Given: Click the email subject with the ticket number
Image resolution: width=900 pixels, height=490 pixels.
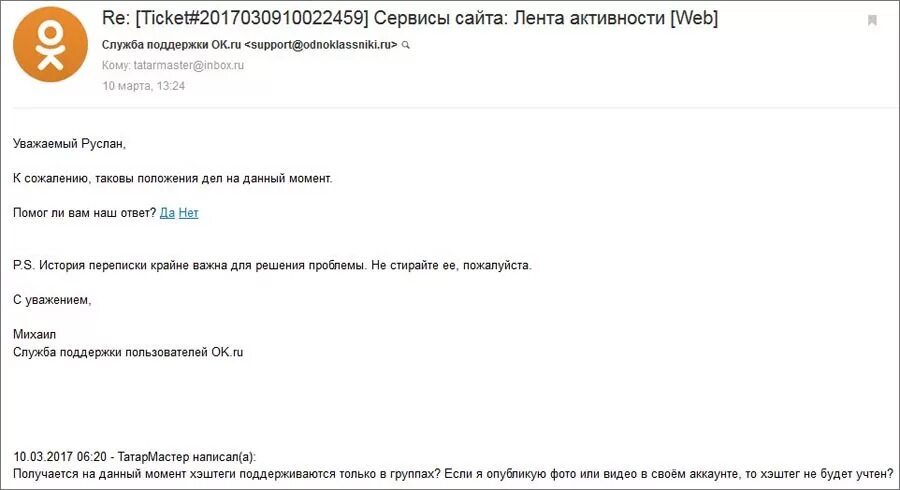Looking at the screenshot, I should [410, 18].
